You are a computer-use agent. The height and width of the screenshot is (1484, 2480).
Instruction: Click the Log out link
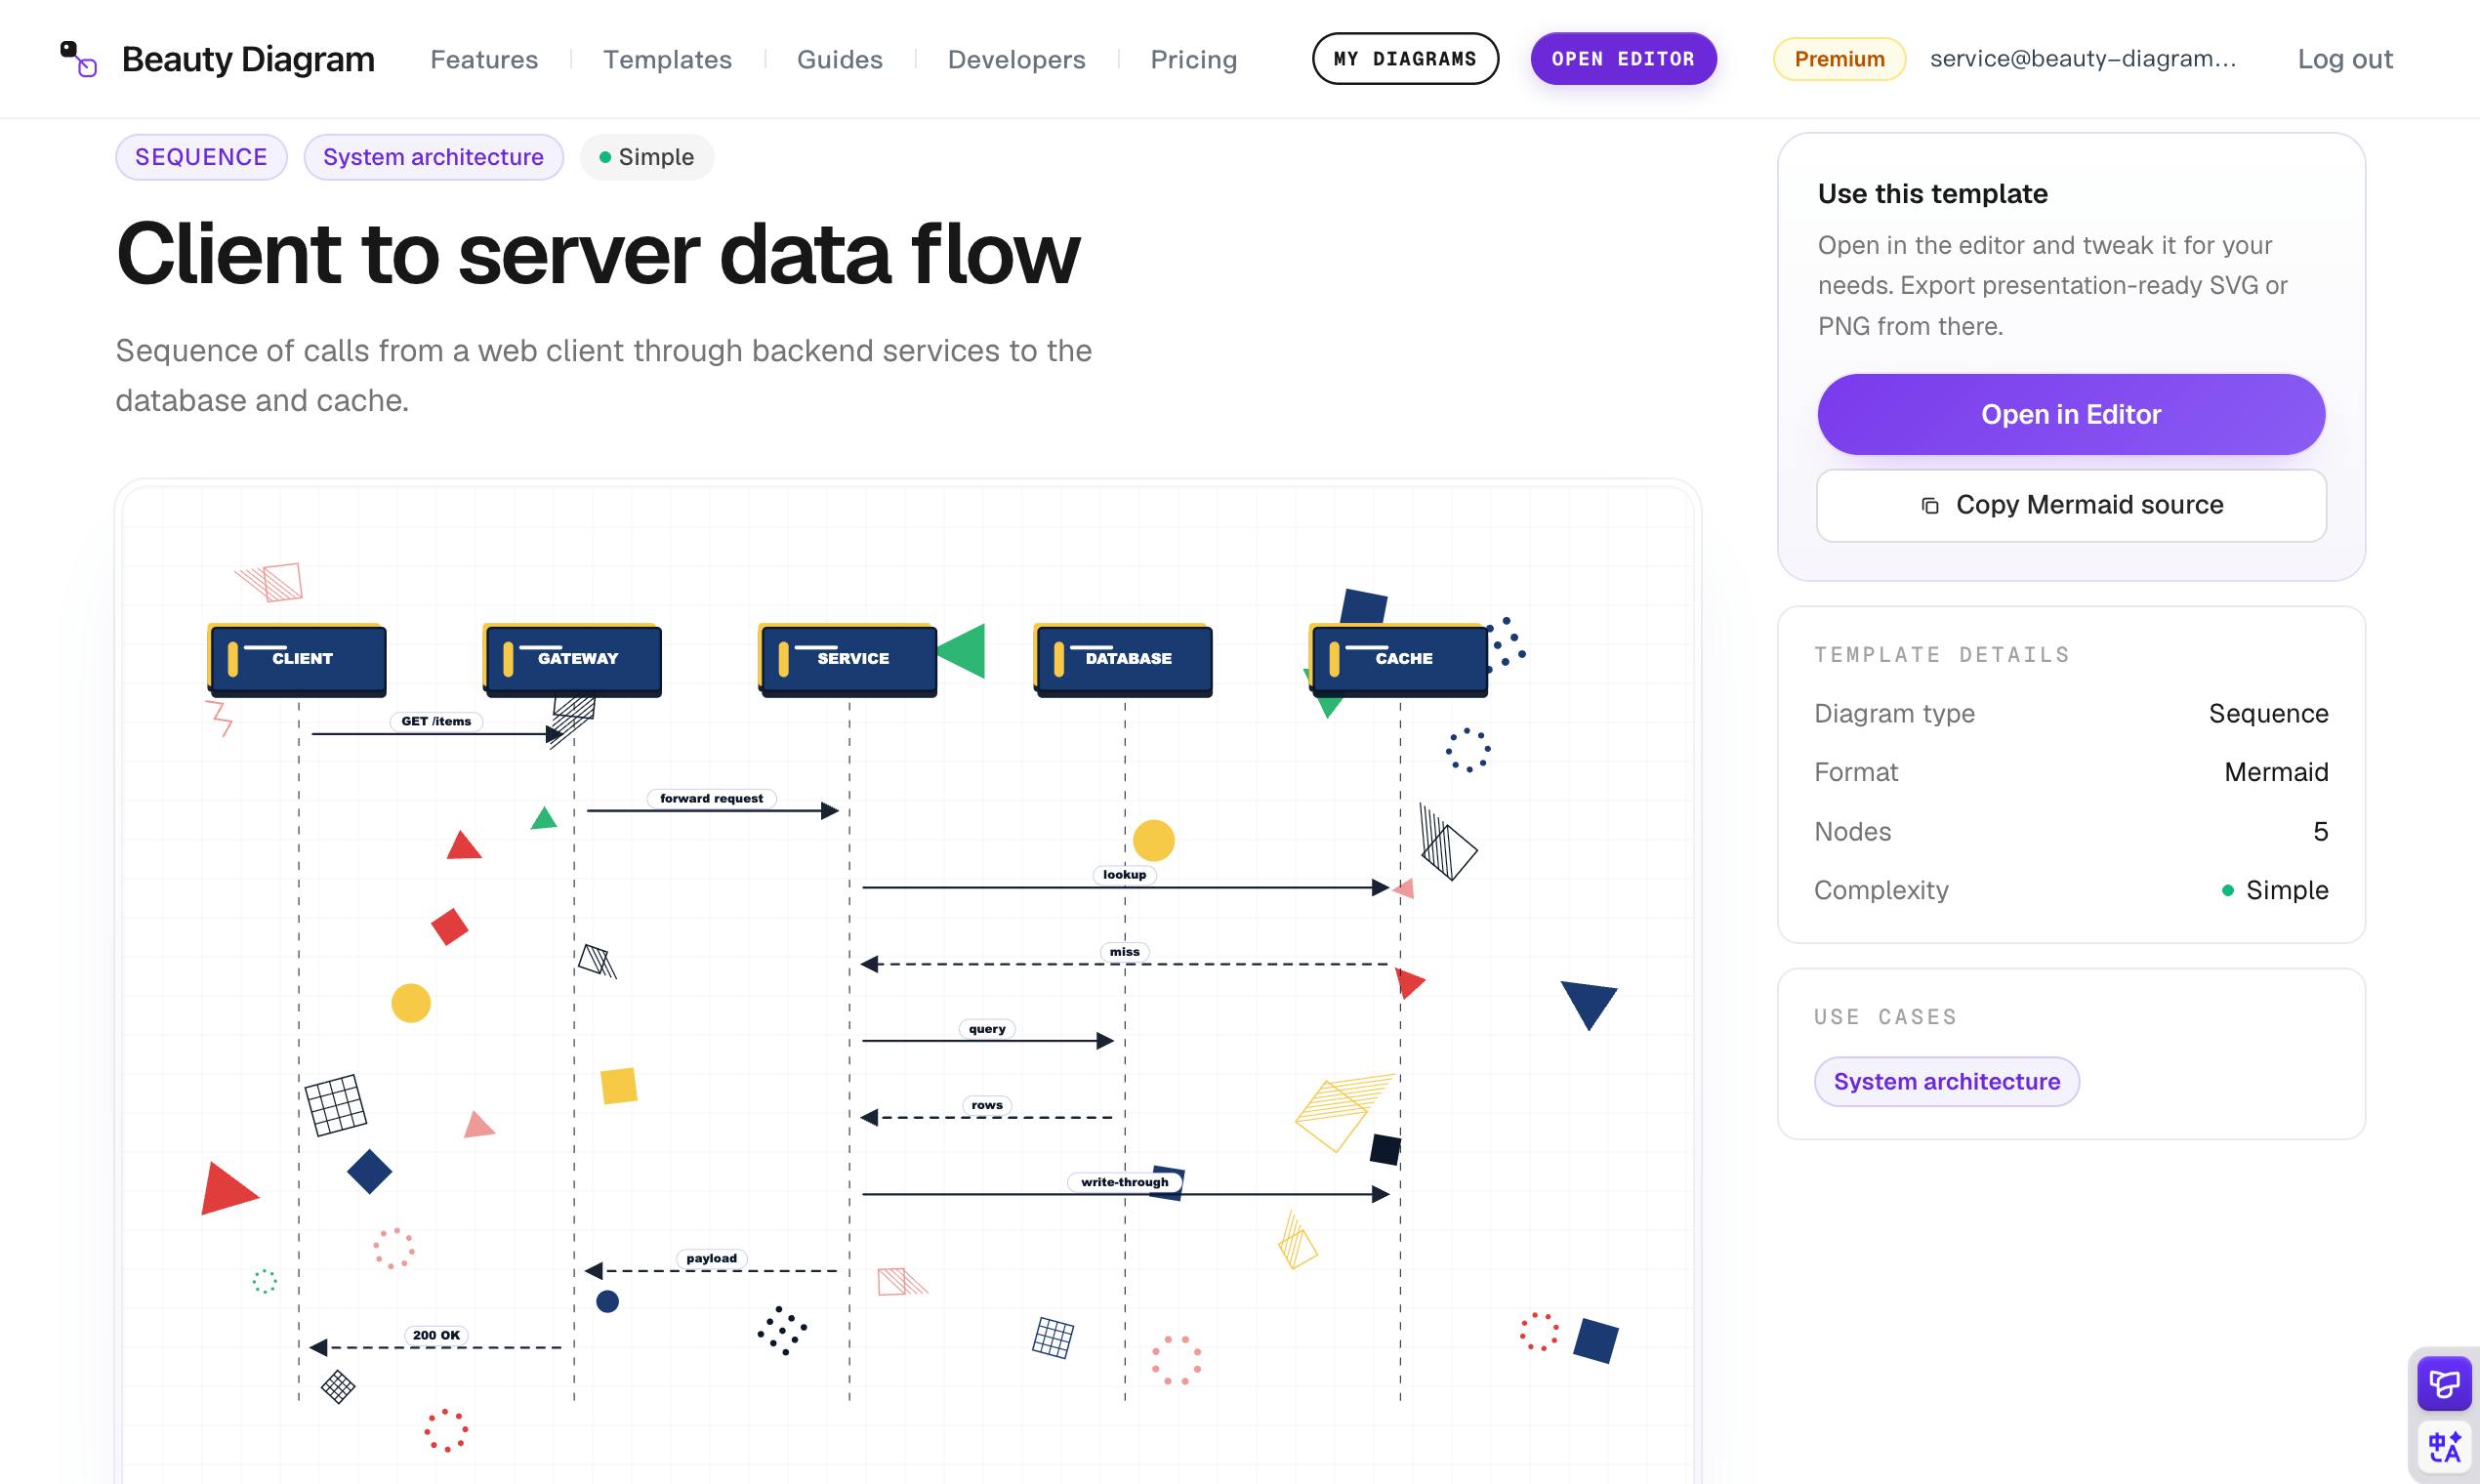pos(2345,59)
